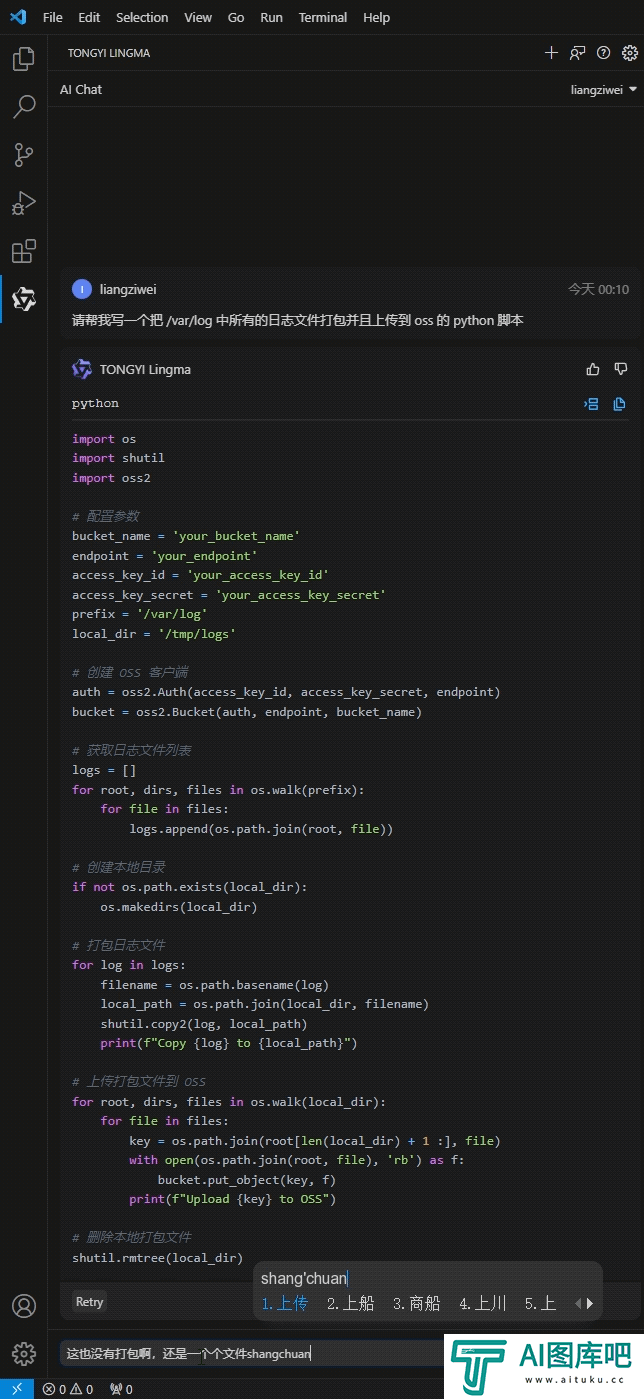Open the liangziwei account dropdown
The height and width of the screenshot is (1399, 644).
(603, 90)
